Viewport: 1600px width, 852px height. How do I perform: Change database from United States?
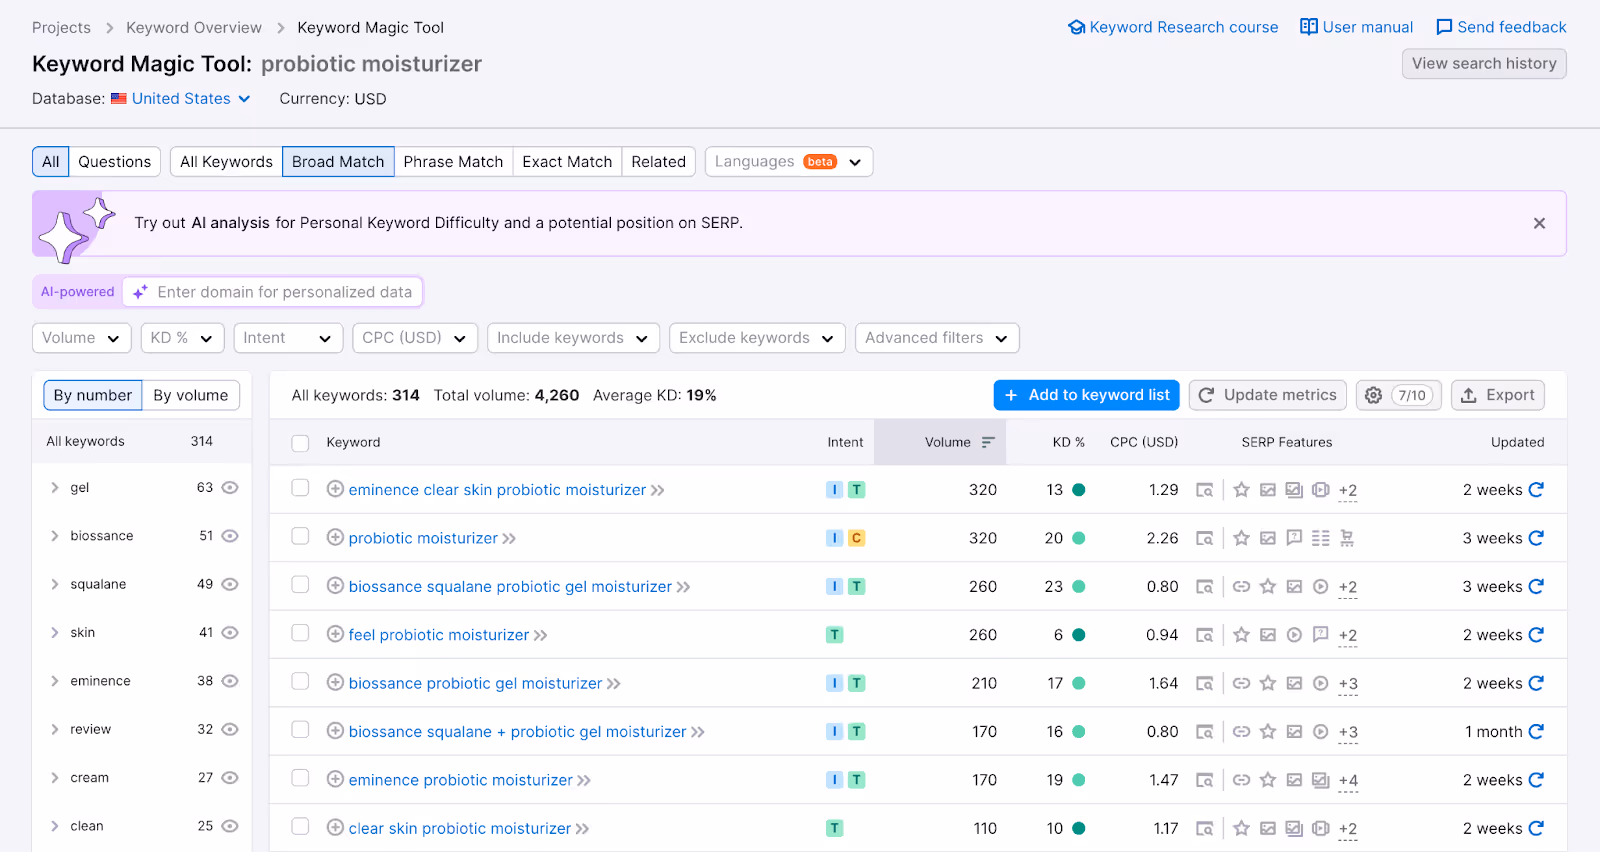181,98
